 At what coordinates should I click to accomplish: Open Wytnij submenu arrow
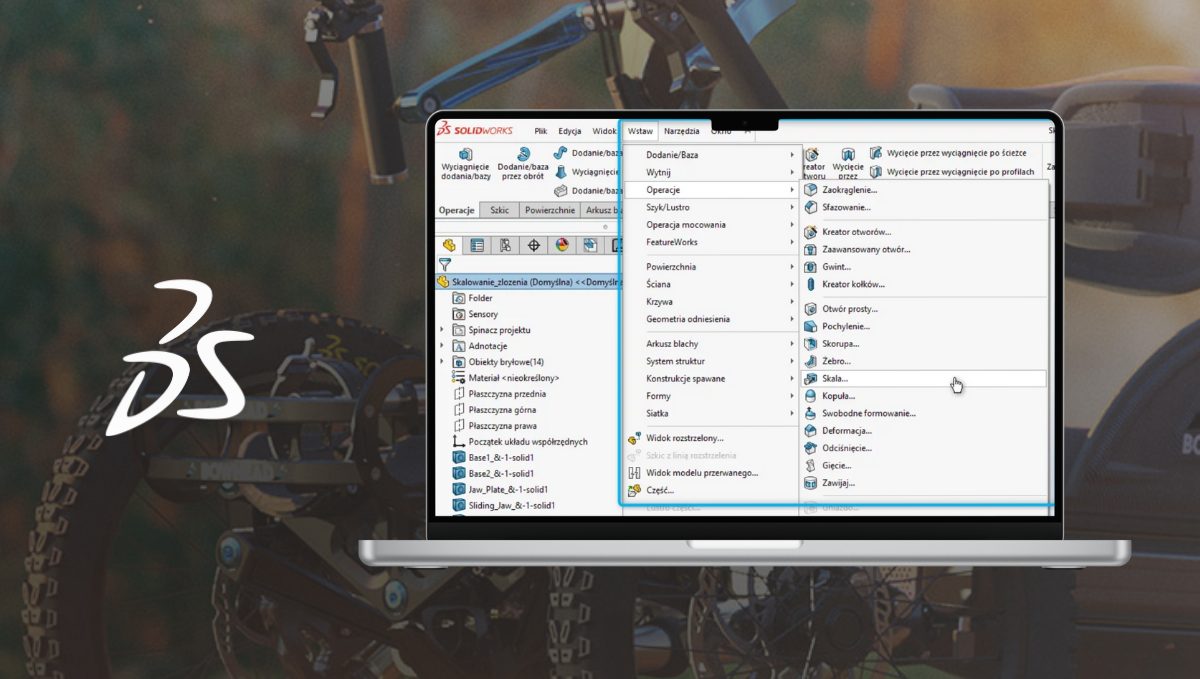tap(792, 172)
